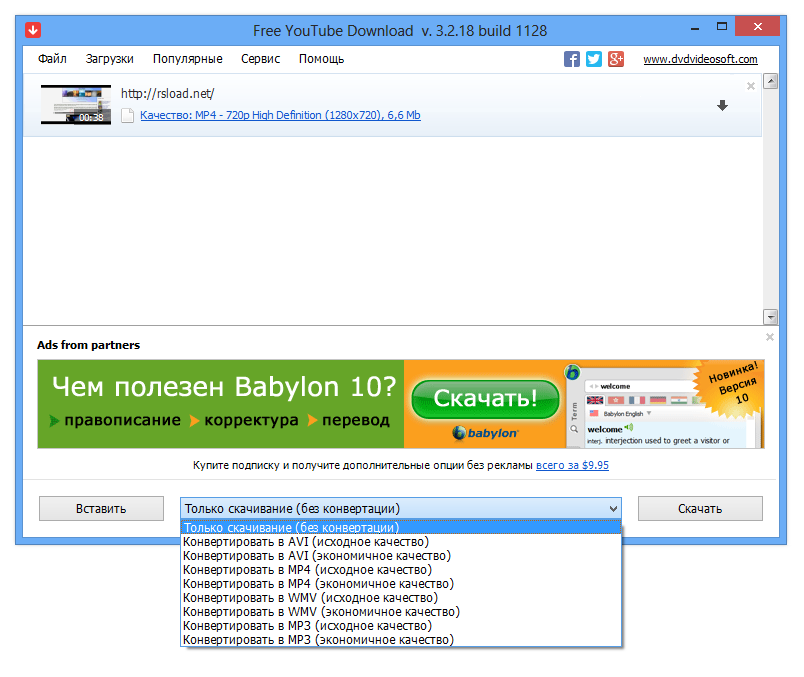The height and width of the screenshot is (677, 804).
Task: Select Конвертировать в MP3 (исходное качество)
Action: click(x=401, y=626)
